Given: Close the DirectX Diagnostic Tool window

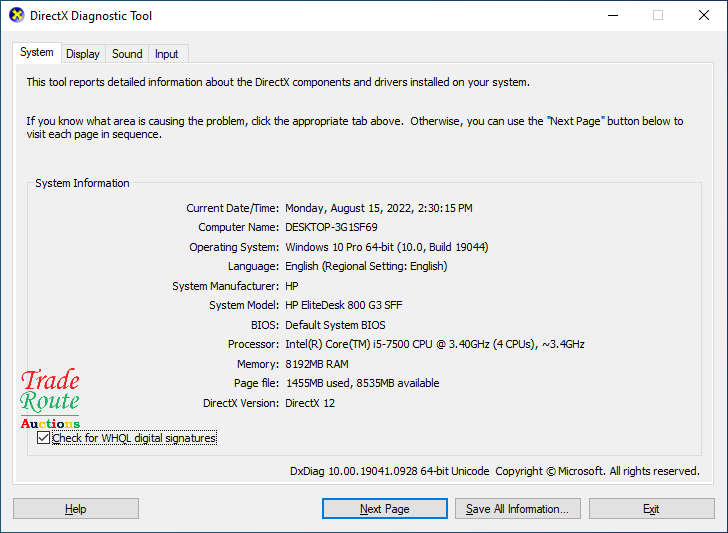Looking at the screenshot, I should coord(703,16).
